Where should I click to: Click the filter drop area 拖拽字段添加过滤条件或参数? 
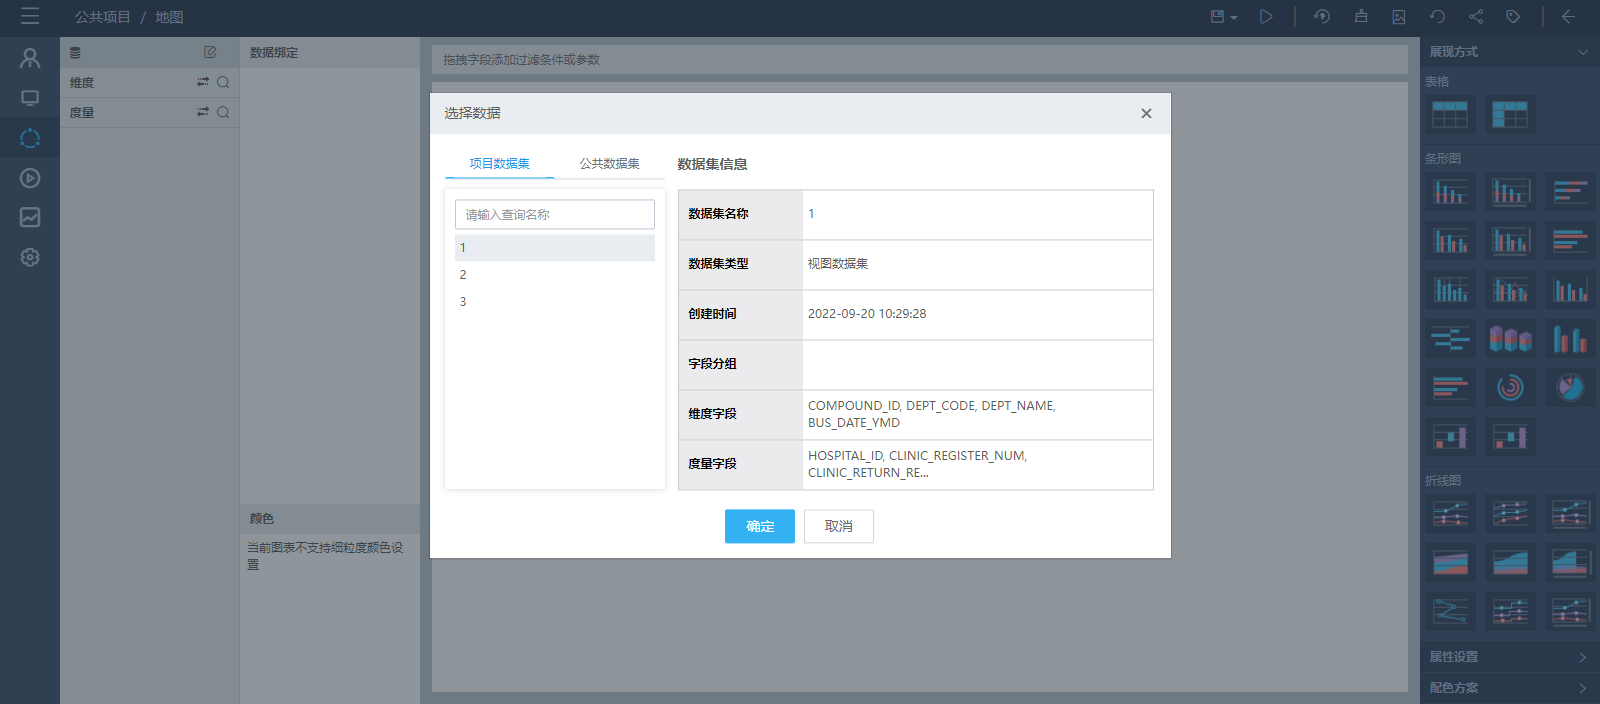pos(920,60)
